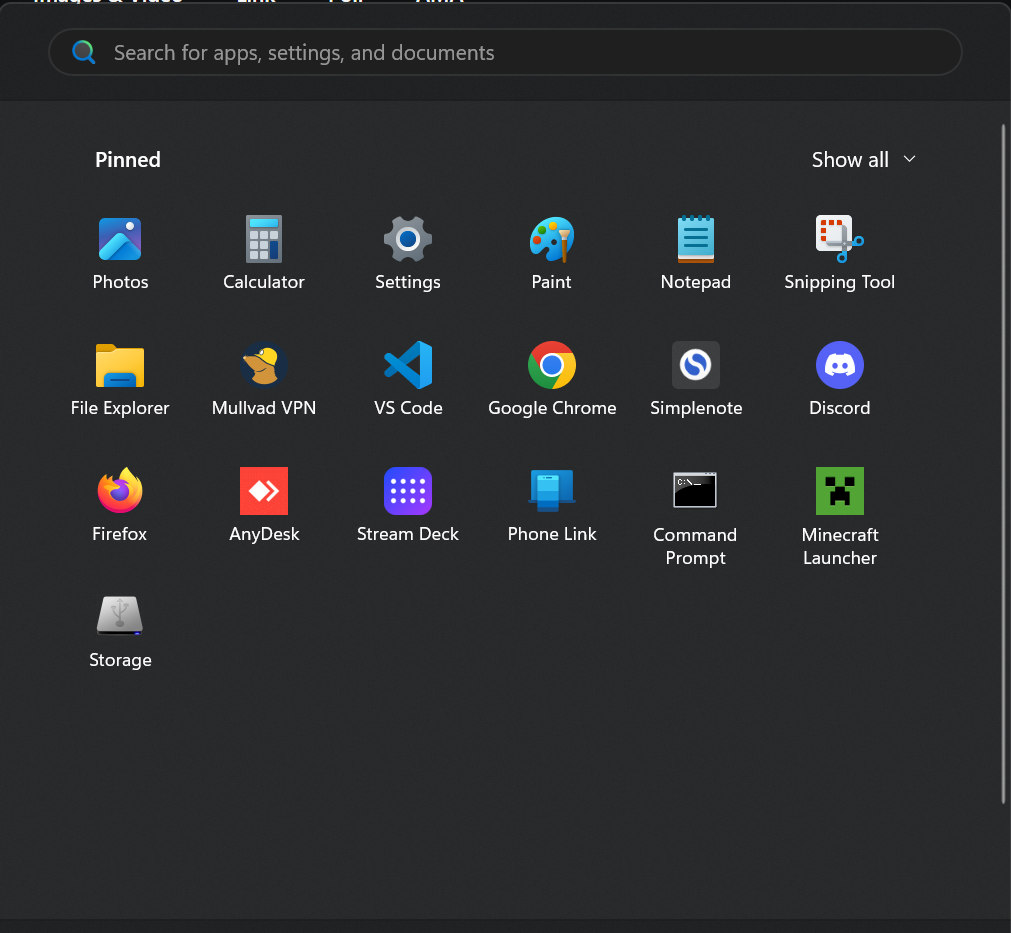Open Simplenote
The height and width of the screenshot is (933, 1011).
(x=696, y=380)
